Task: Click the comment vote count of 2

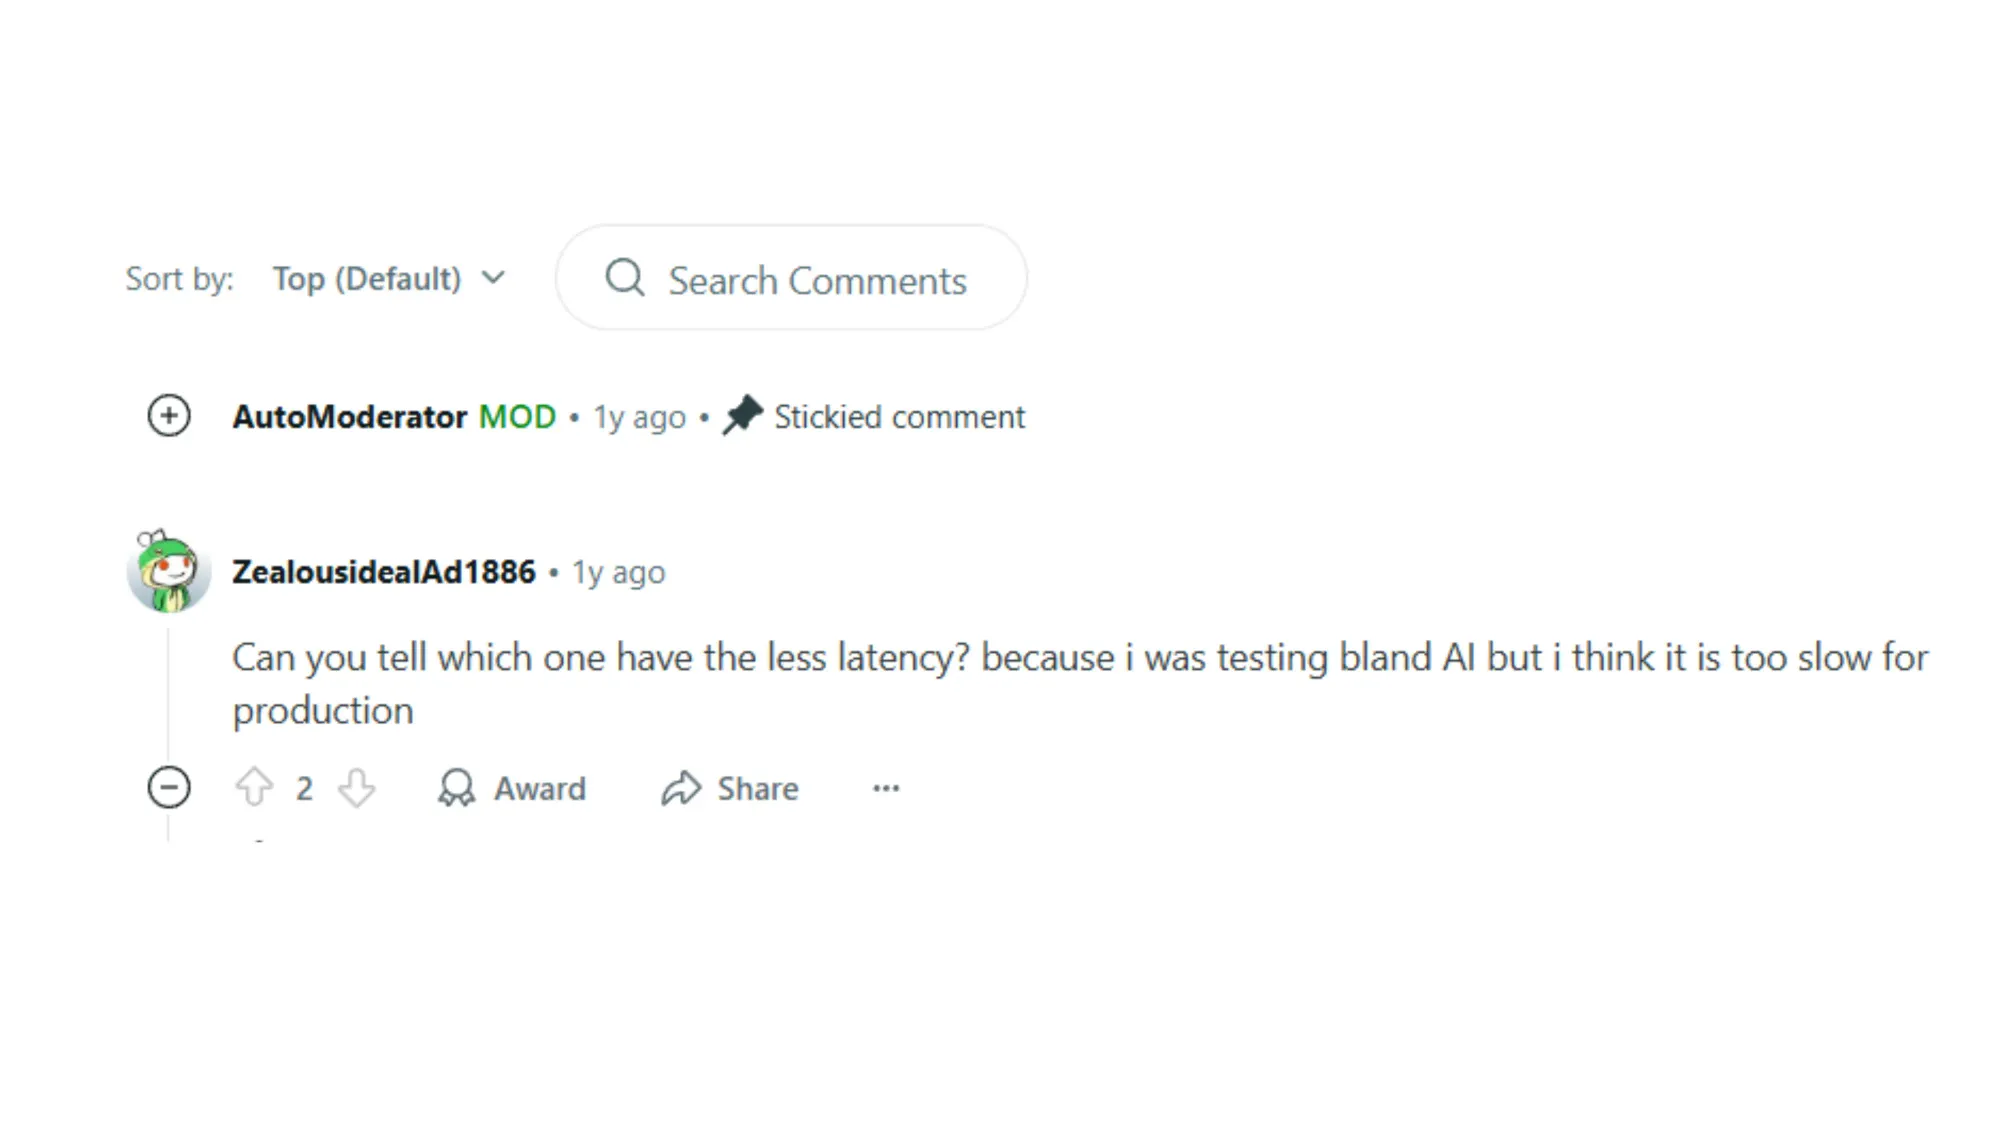Action: coord(305,788)
